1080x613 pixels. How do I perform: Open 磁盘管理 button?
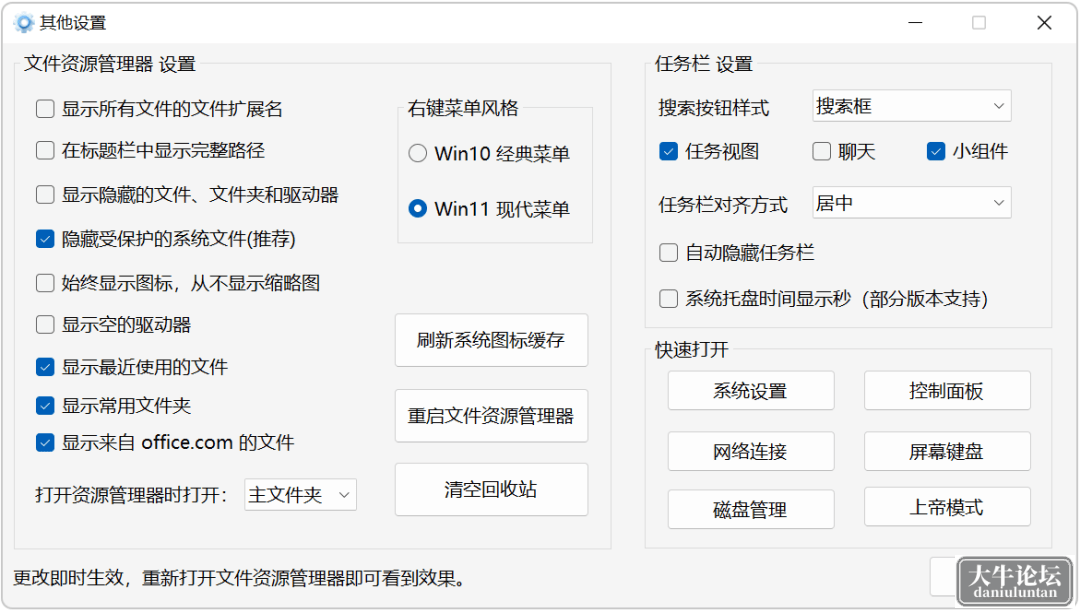(x=751, y=509)
